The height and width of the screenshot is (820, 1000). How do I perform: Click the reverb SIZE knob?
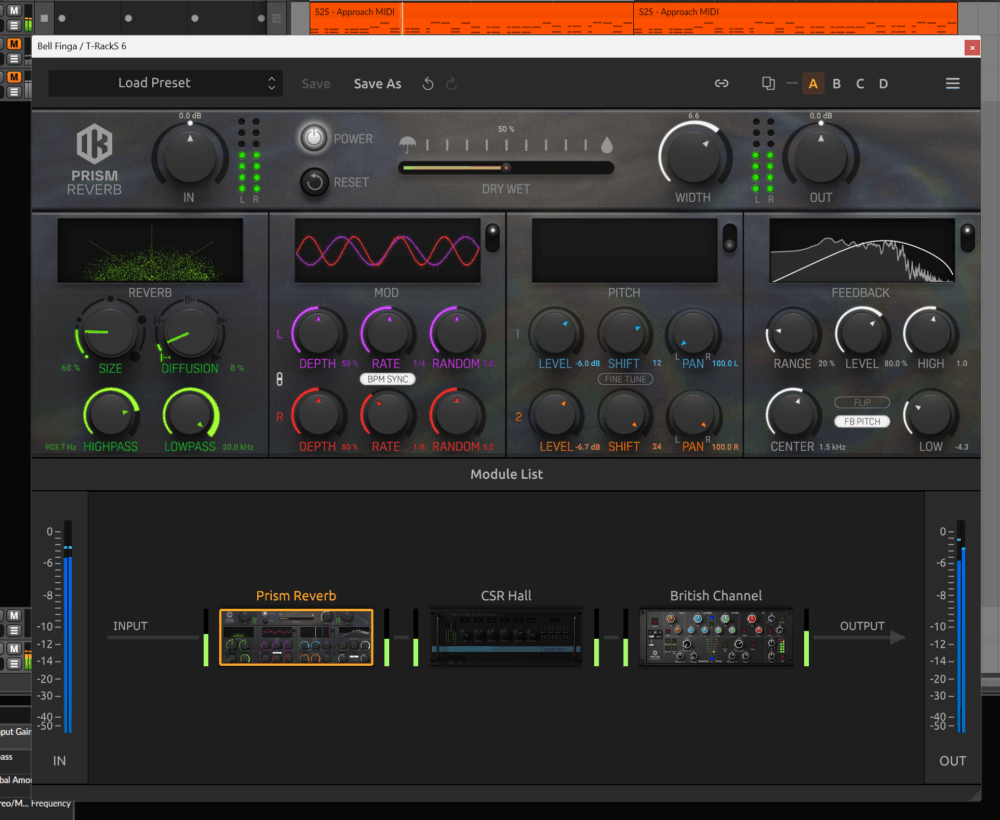pyautogui.click(x=110, y=330)
